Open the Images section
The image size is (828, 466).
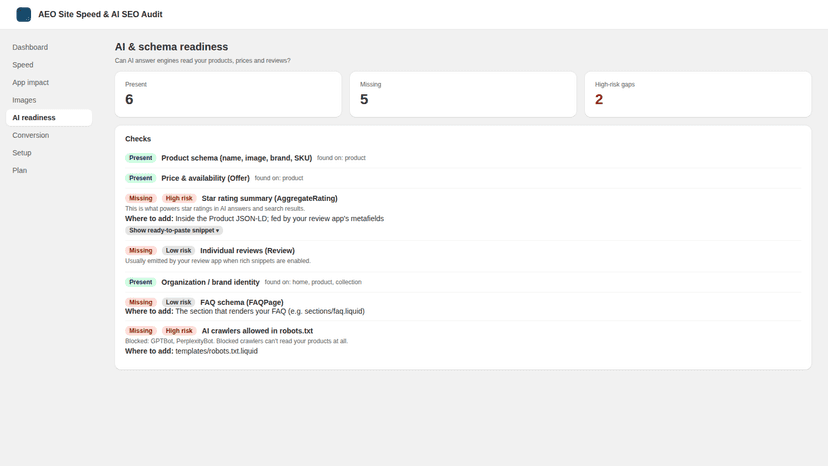[24, 100]
